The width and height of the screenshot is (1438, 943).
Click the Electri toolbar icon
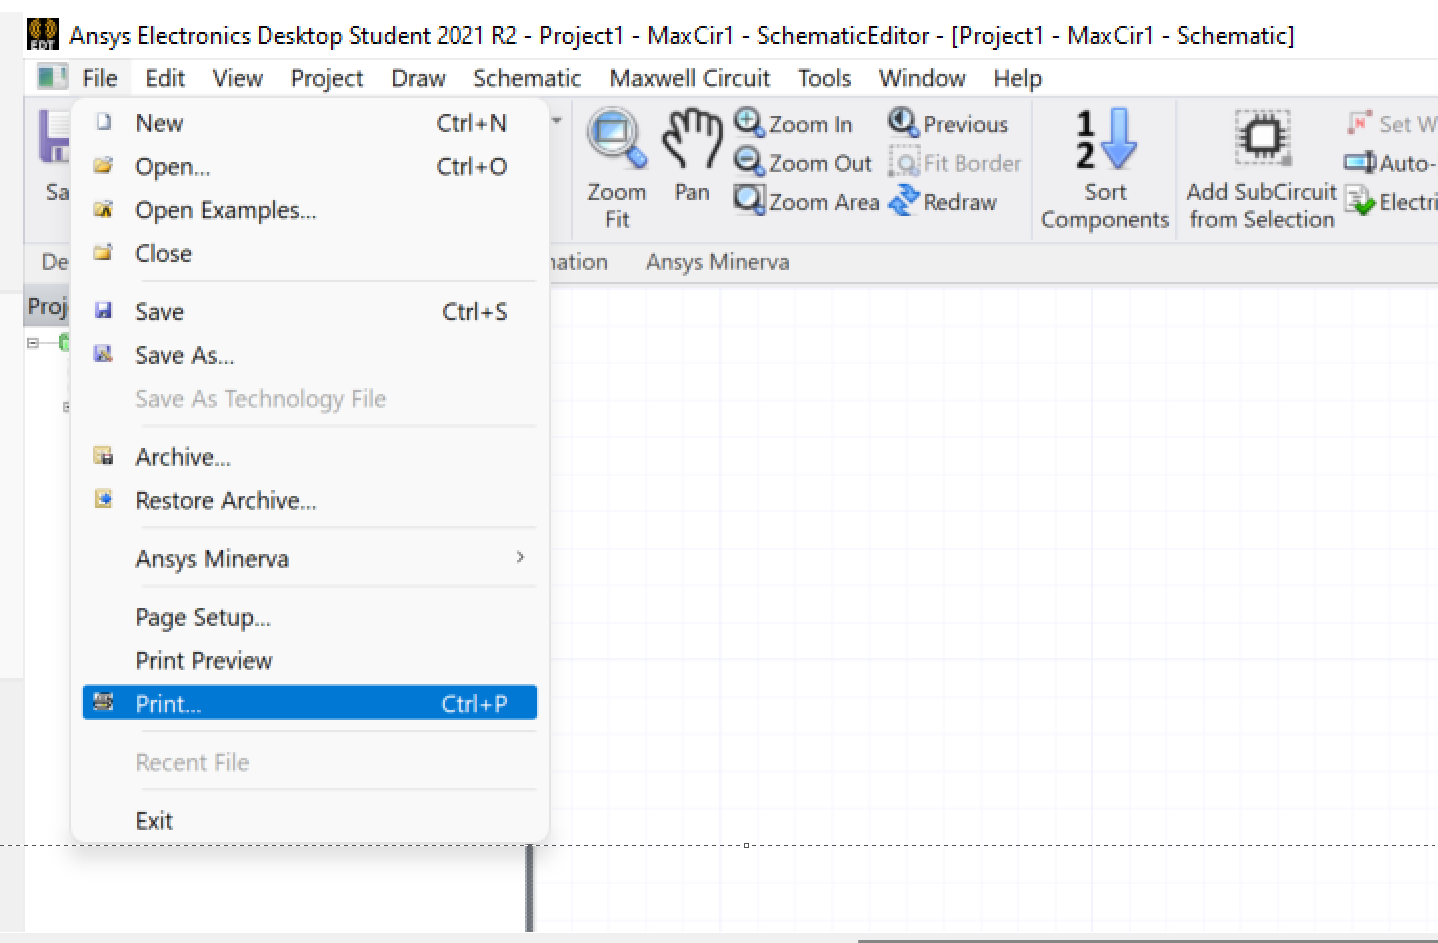[x=1359, y=201]
